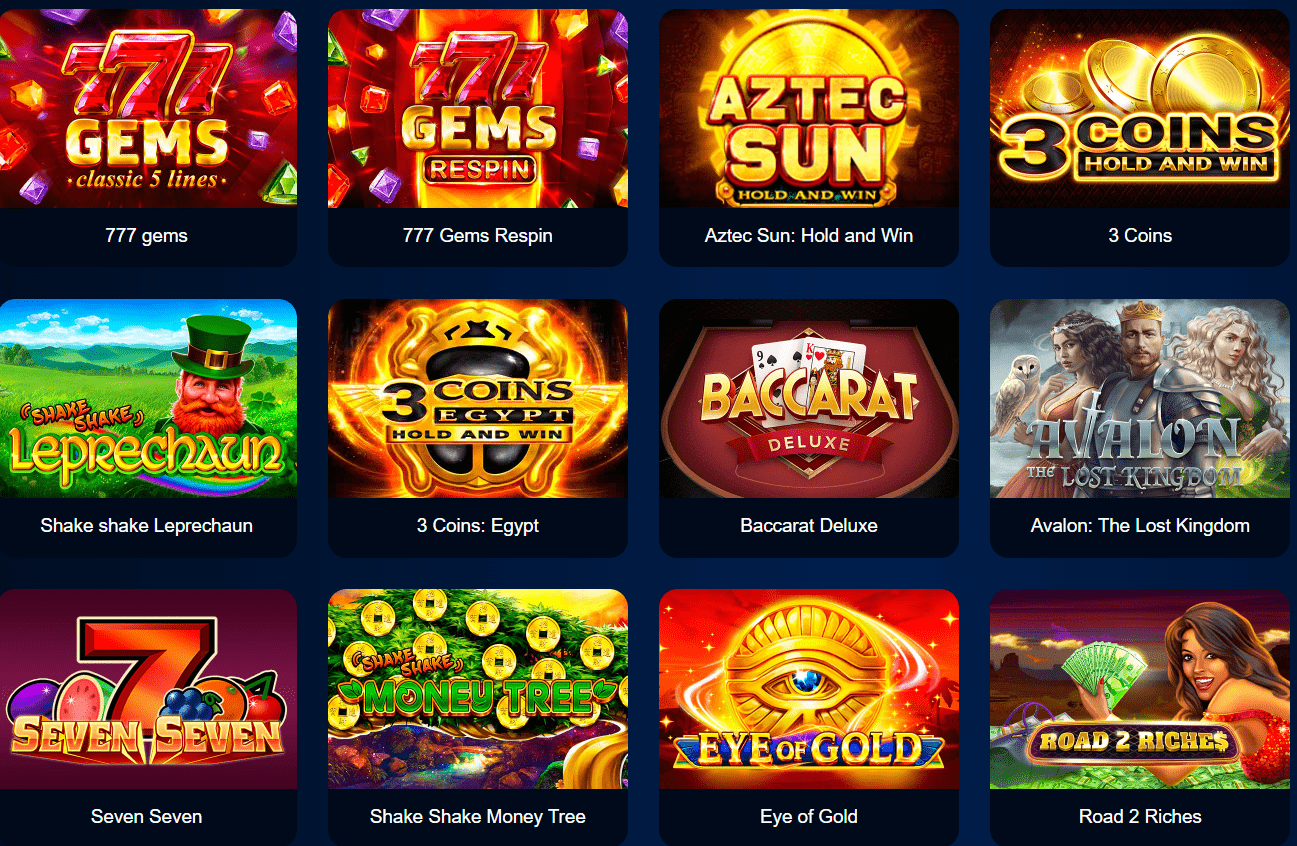1297x846 pixels.
Task: Click the 'Road 2 Riches' caption link
Action: click(1140, 817)
